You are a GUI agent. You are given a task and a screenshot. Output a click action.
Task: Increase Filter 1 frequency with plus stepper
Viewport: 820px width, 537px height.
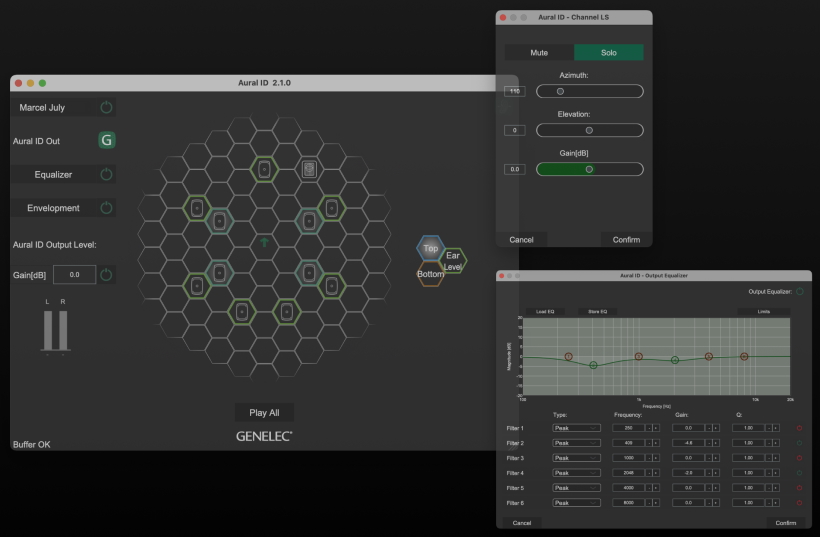(x=656, y=428)
